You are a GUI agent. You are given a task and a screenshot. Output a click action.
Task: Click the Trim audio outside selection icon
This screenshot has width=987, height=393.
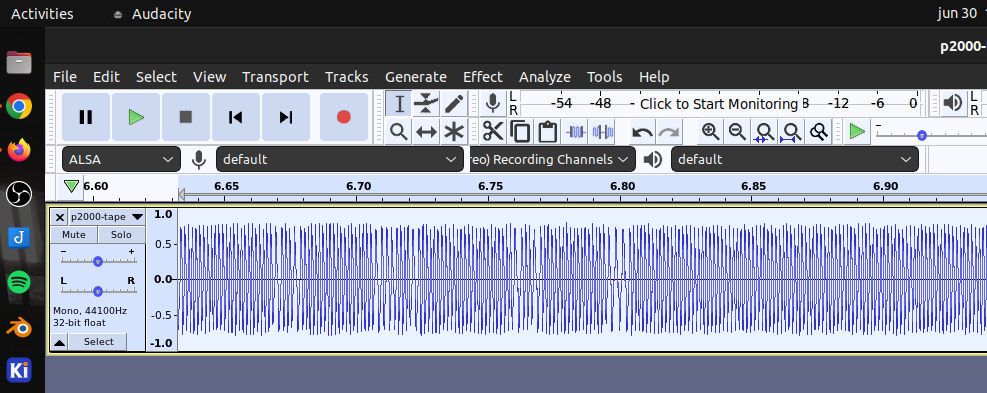pyautogui.click(x=576, y=132)
